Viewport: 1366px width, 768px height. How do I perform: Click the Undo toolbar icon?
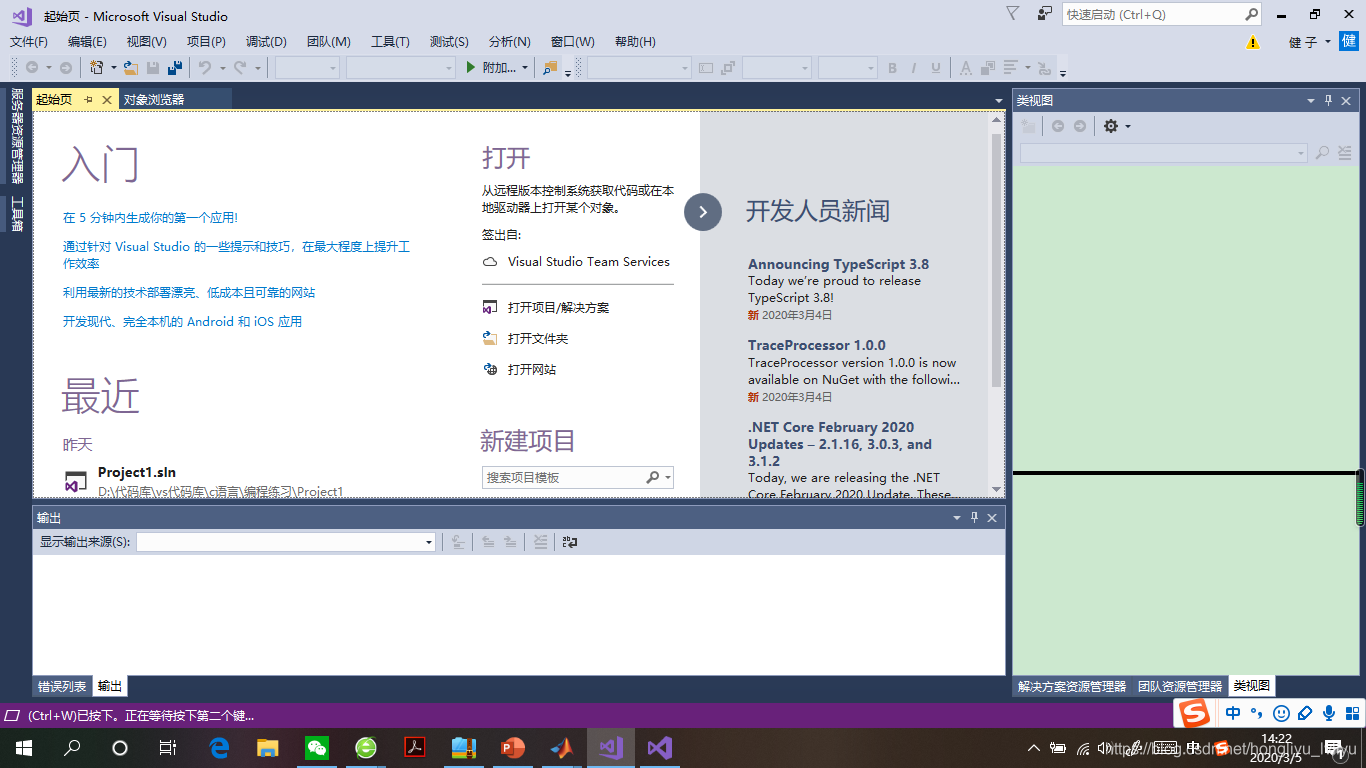(x=204, y=68)
